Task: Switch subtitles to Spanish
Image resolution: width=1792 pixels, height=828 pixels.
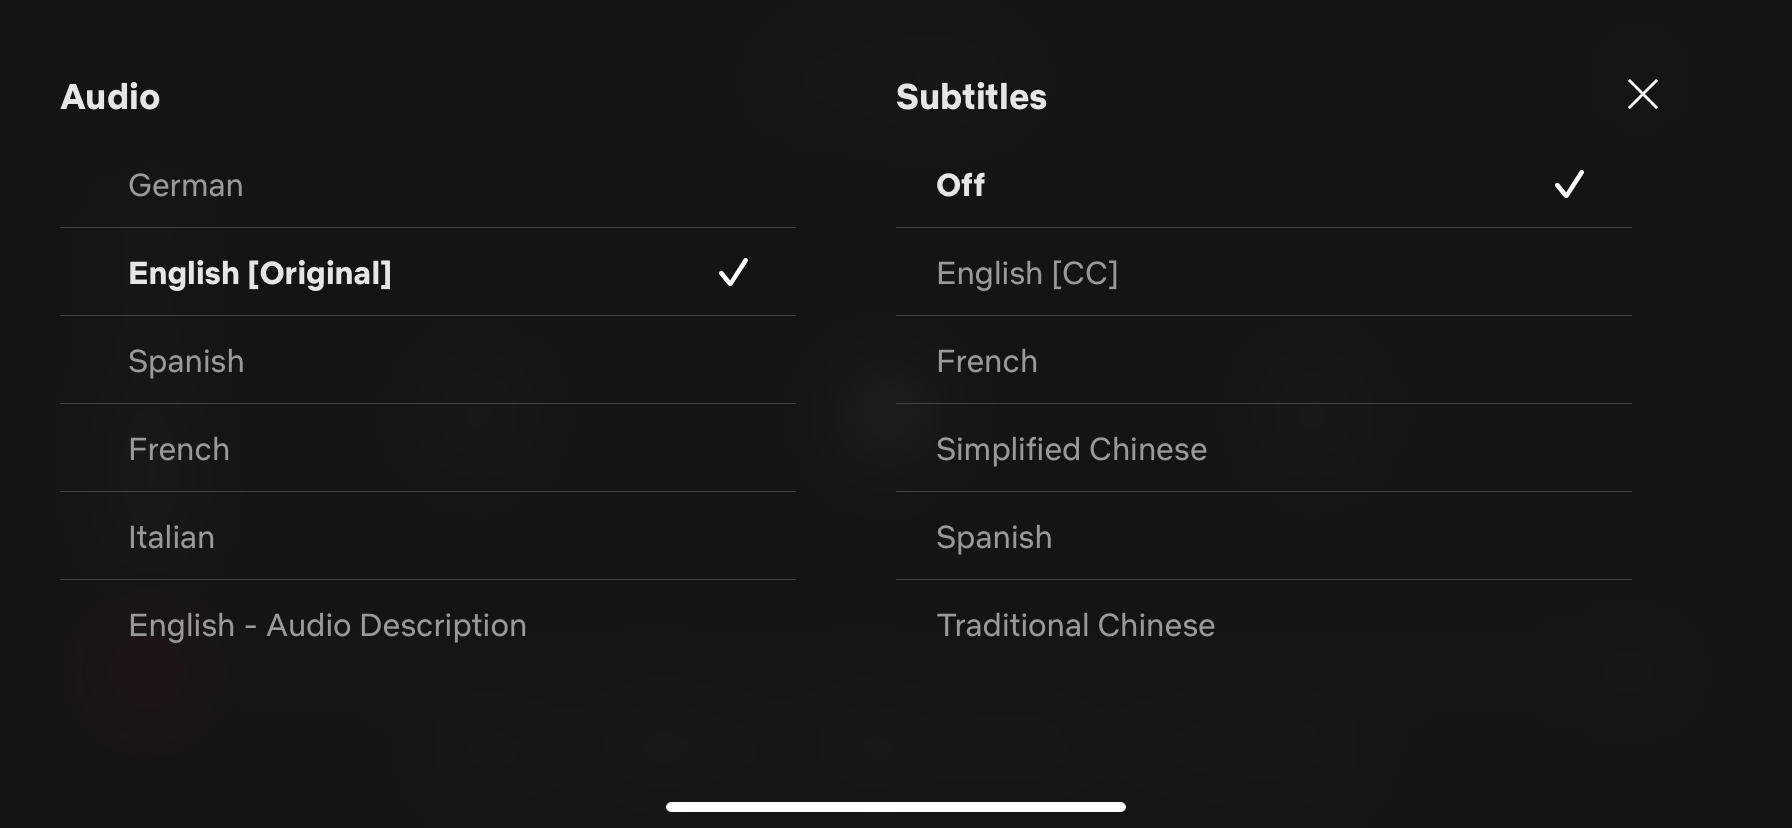Action: point(994,537)
